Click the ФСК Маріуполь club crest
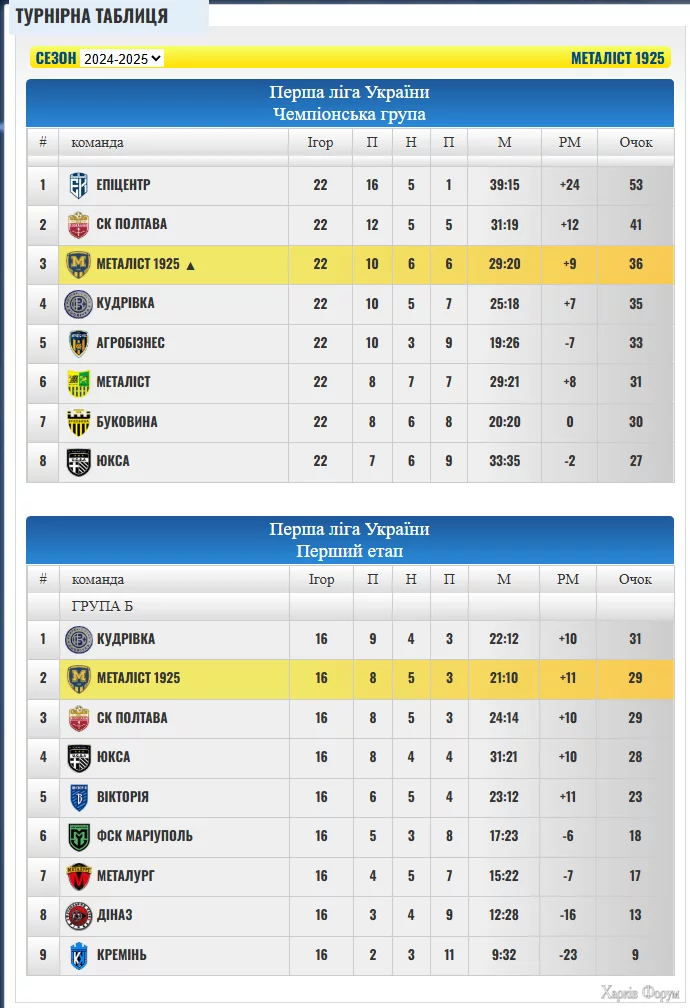 (x=78, y=837)
